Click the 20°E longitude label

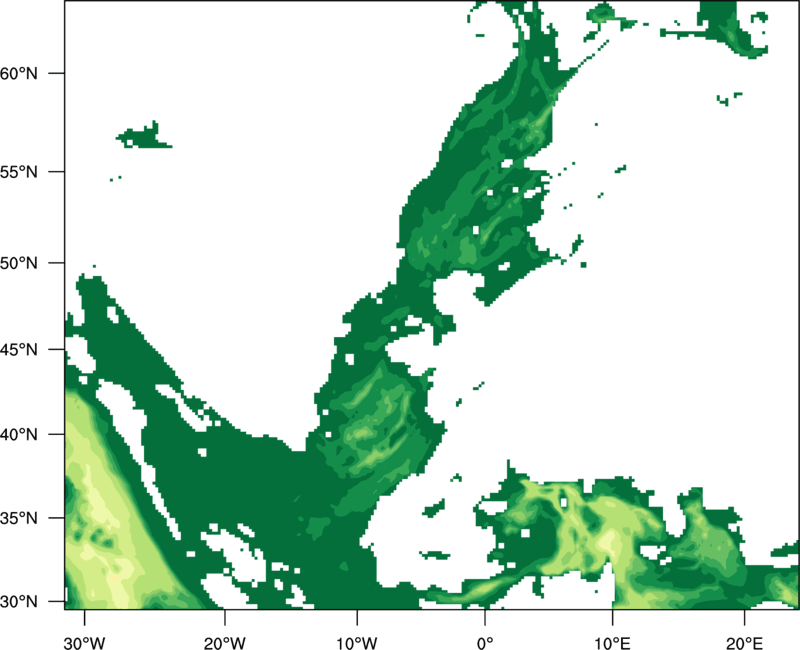(744, 643)
